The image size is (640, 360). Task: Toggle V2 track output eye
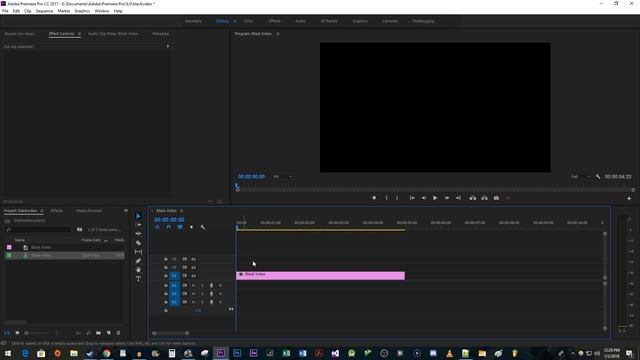pyautogui.click(x=193, y=267)
